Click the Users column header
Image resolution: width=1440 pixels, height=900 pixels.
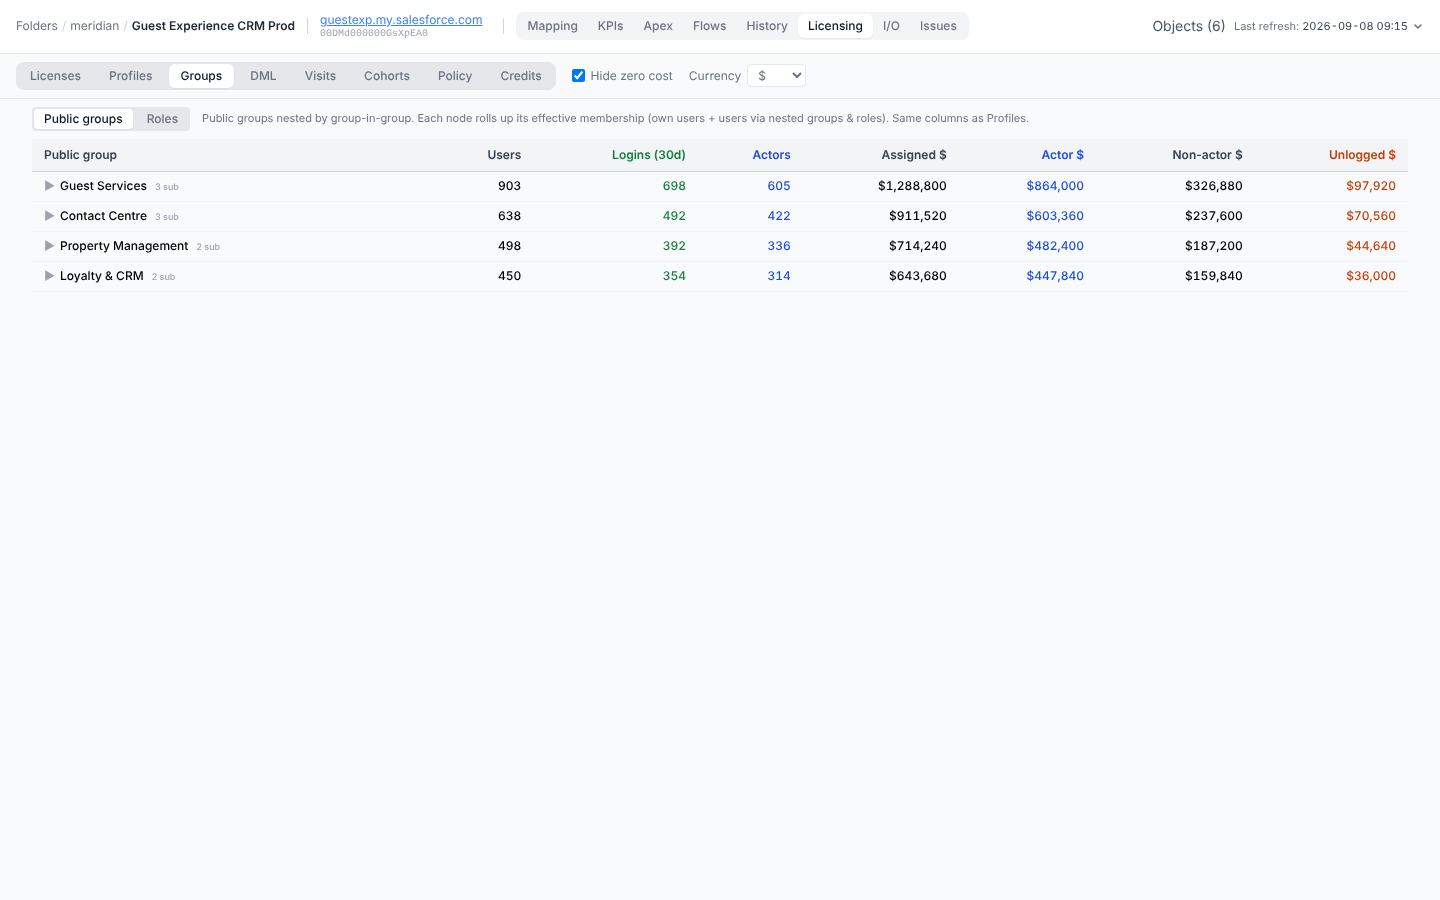coord(504,155)
